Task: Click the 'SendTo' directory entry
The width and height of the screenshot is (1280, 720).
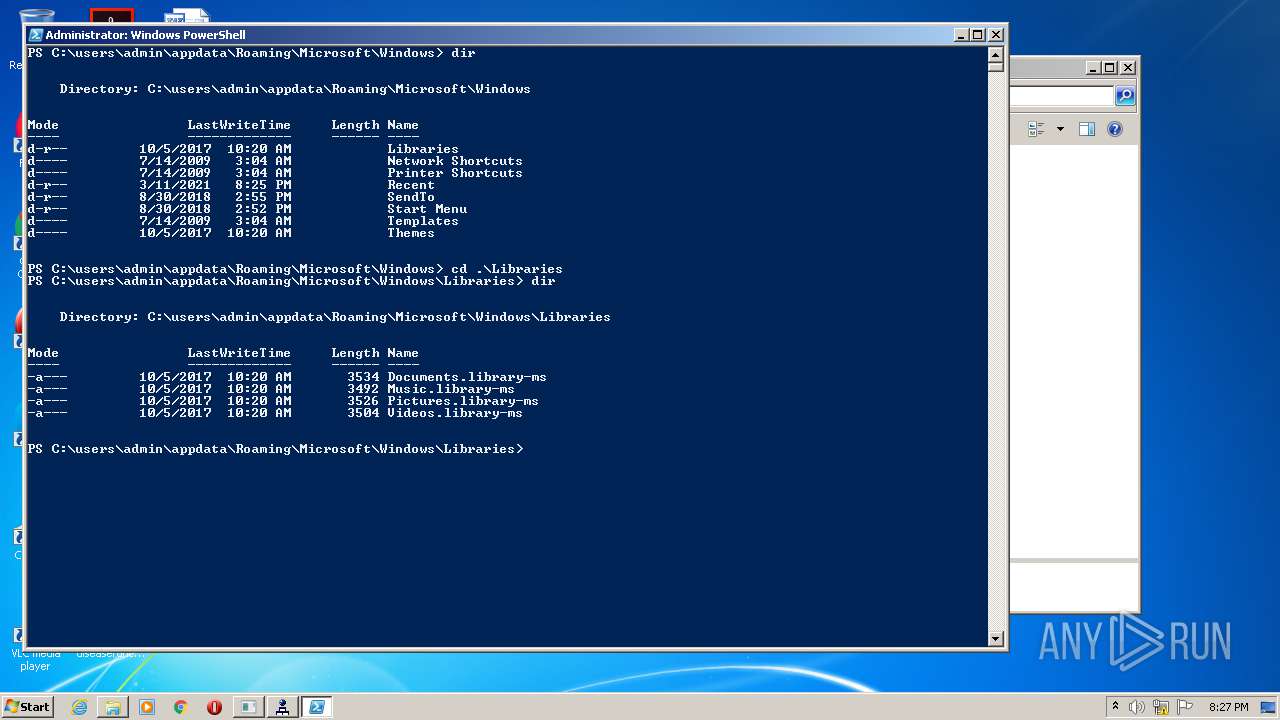Action: (x=411, y=197)
